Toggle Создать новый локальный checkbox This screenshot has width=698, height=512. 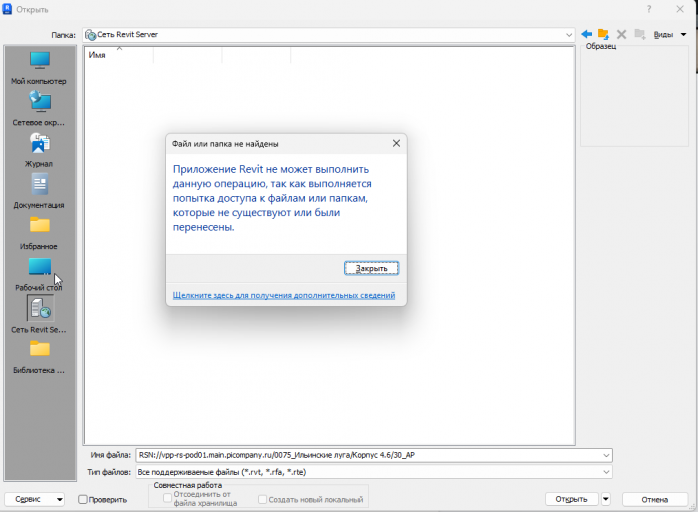coord(263,500)
